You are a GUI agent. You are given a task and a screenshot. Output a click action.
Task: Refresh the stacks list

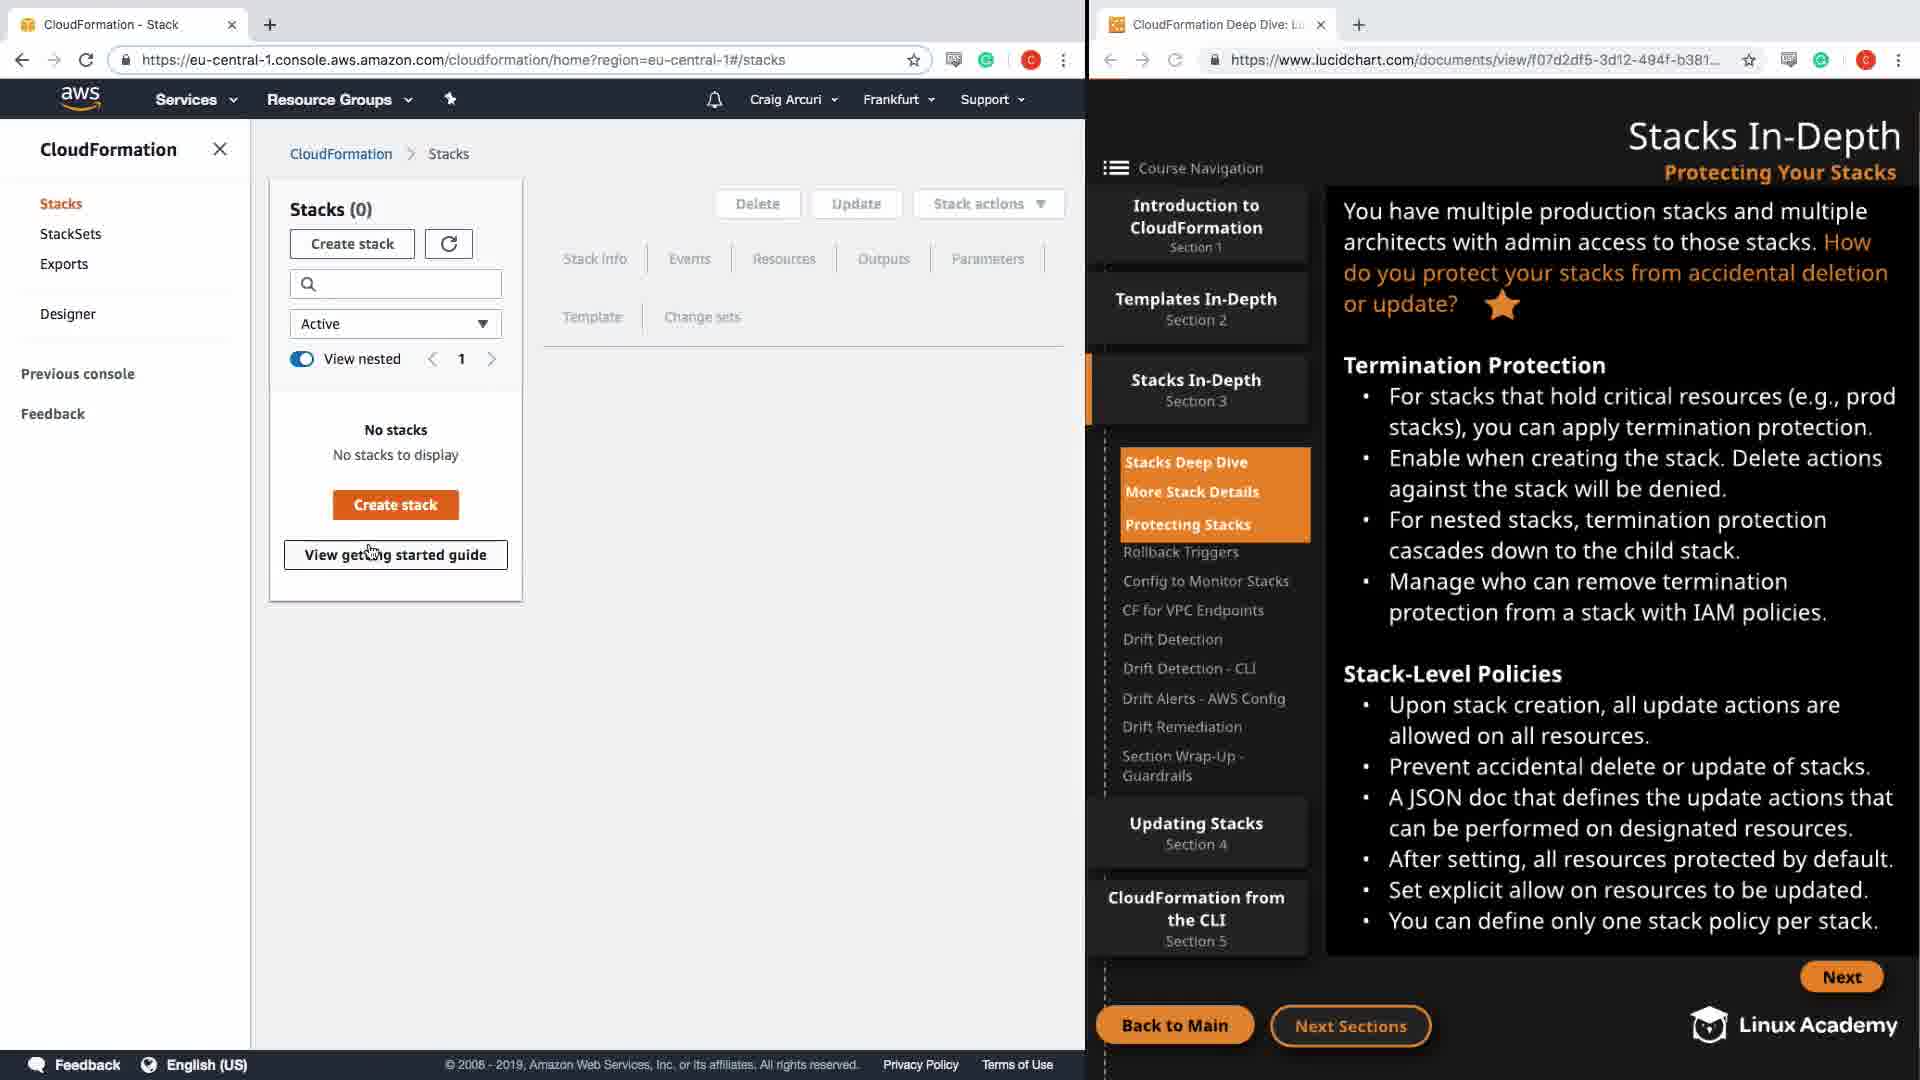[448, 244]
